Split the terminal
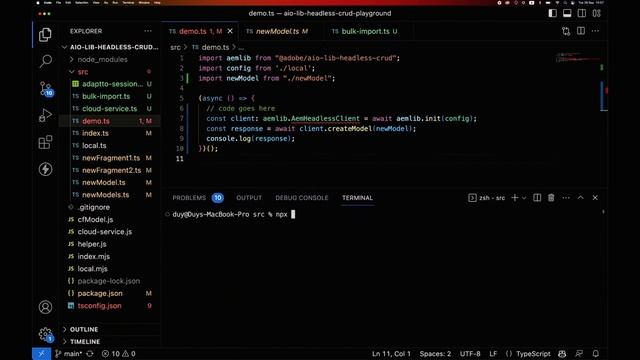 [537, 198]
